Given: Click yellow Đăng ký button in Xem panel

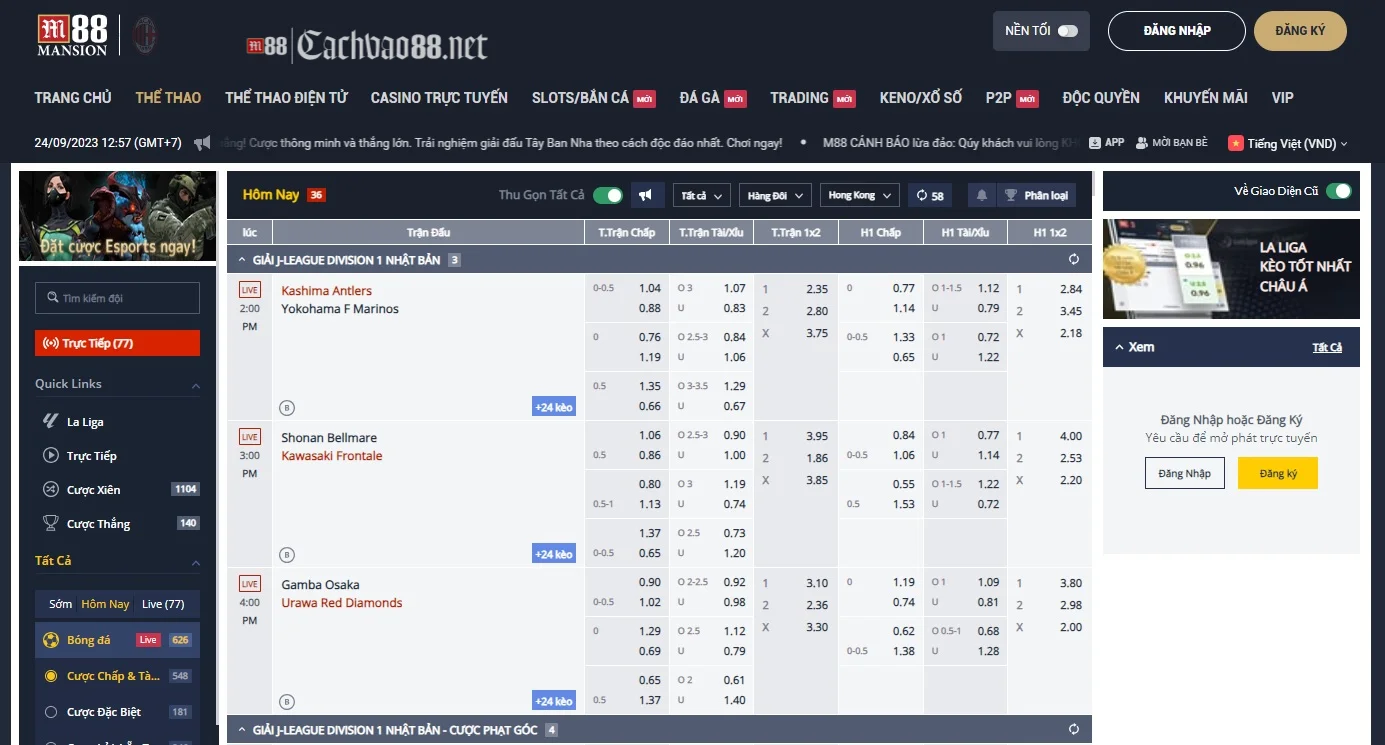Looking at the screenshot, I should [x=1278, y=473].
